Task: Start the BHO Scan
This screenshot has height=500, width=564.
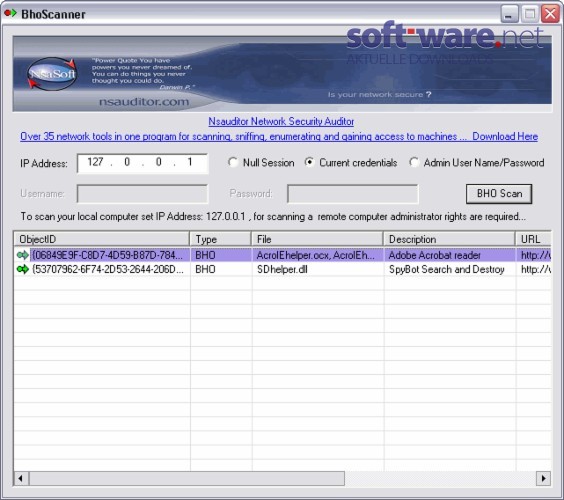Action: [499, 194]
